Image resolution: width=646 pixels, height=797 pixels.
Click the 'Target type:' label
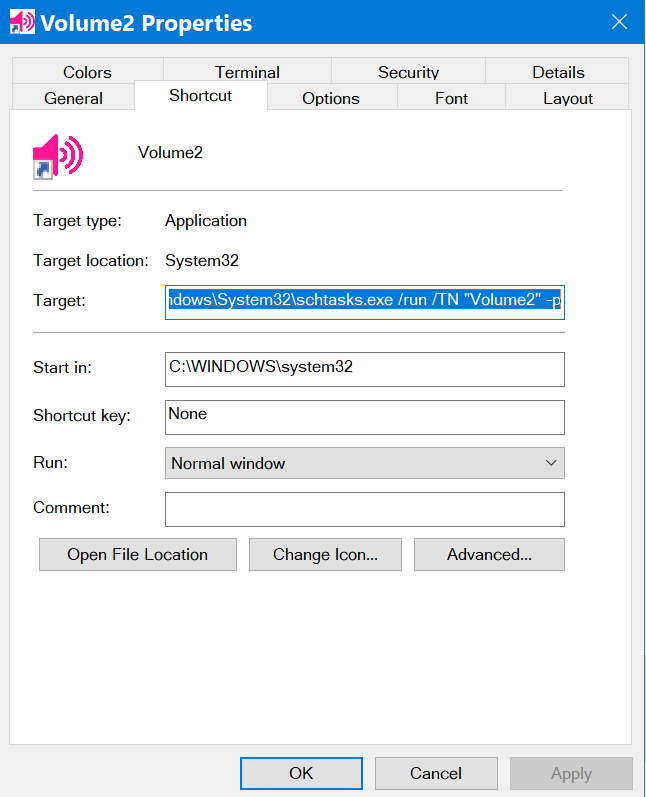click(77, 221)
